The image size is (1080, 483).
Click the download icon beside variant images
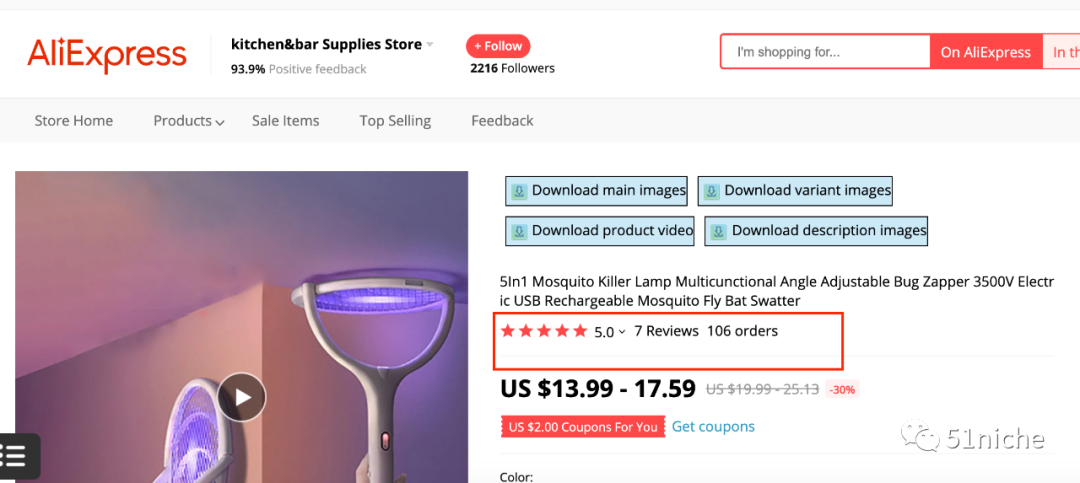pyautogui.click(x=711, y=191)
